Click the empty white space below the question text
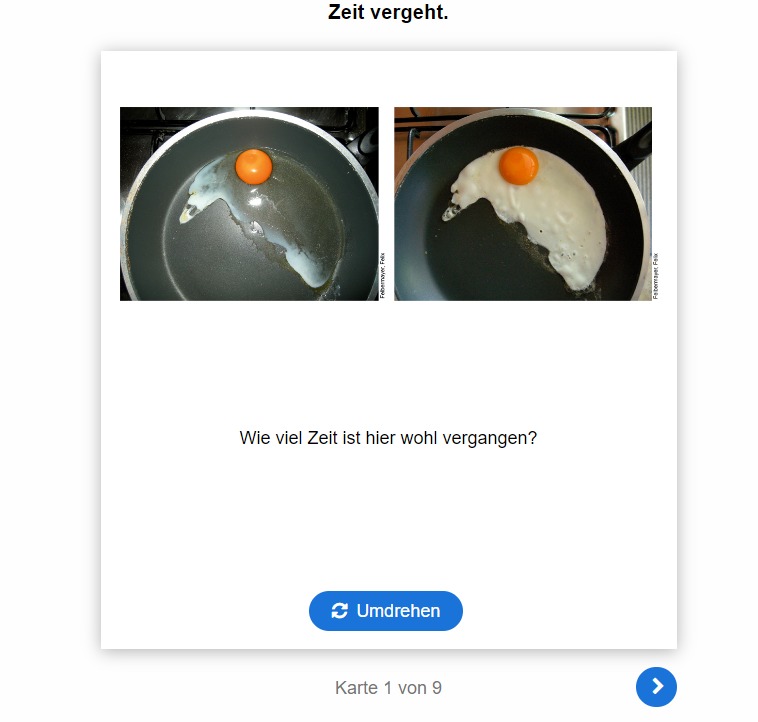758x722 pixels. tap(388, 522)
